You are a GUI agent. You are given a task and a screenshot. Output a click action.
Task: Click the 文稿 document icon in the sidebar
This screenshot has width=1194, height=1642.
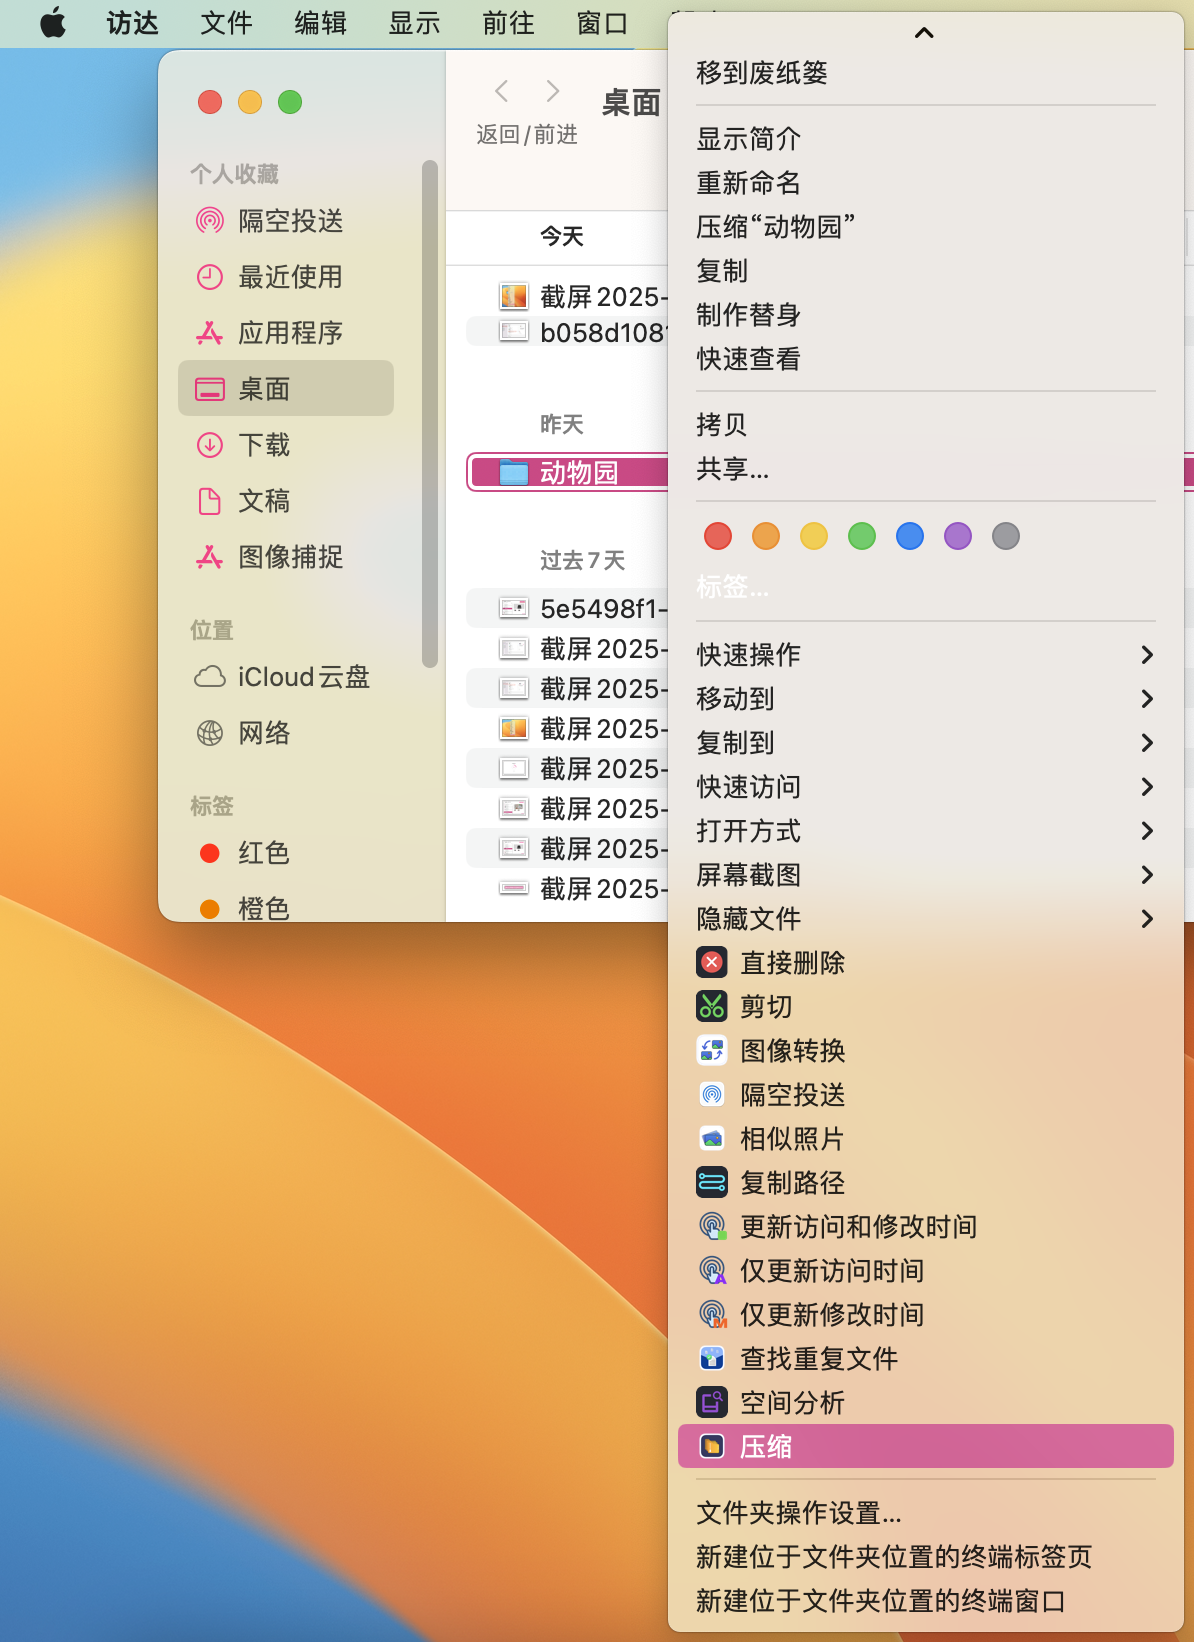tap(210, 501)
